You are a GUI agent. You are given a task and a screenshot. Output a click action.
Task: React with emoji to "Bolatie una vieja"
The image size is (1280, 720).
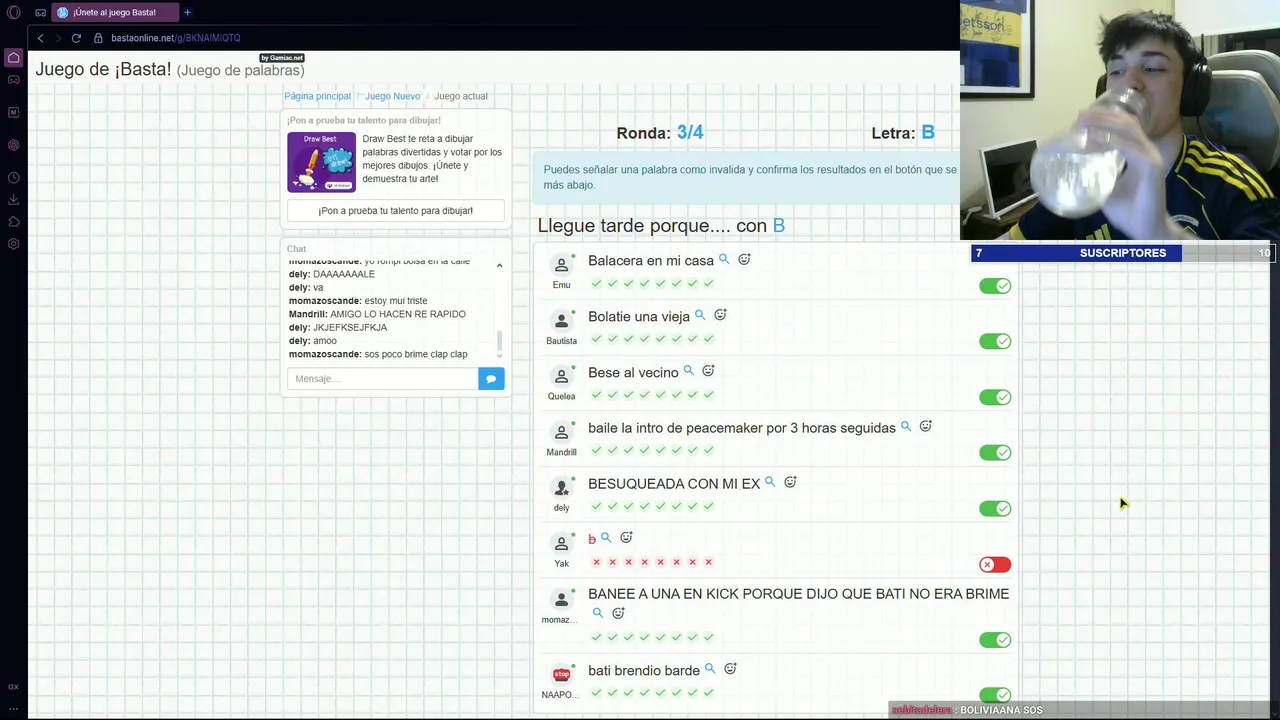click(720, 315)
